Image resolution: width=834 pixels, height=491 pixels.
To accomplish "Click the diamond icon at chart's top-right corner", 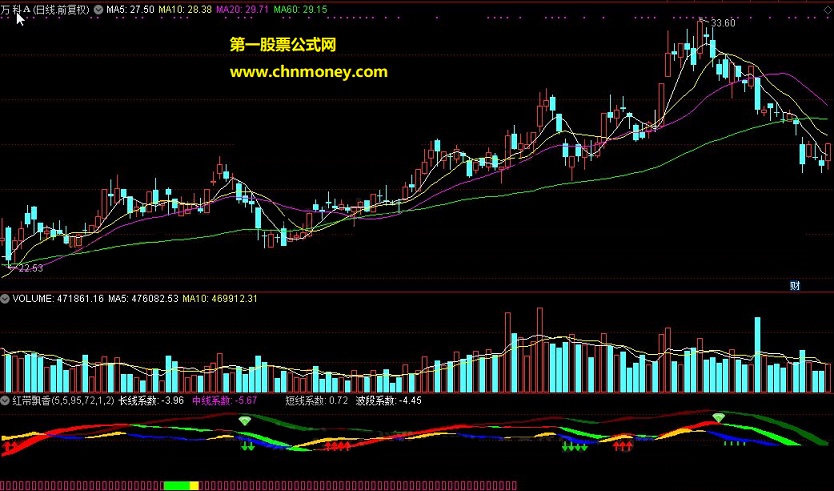I will pyautogui.click(x=828, y=10).
